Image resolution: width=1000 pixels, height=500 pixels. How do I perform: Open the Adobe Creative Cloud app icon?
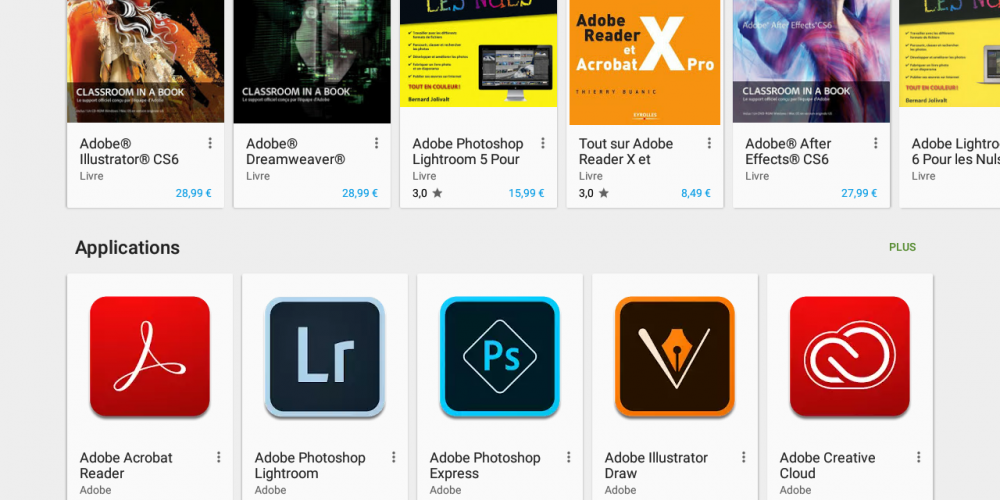click(x=849, y=357)
